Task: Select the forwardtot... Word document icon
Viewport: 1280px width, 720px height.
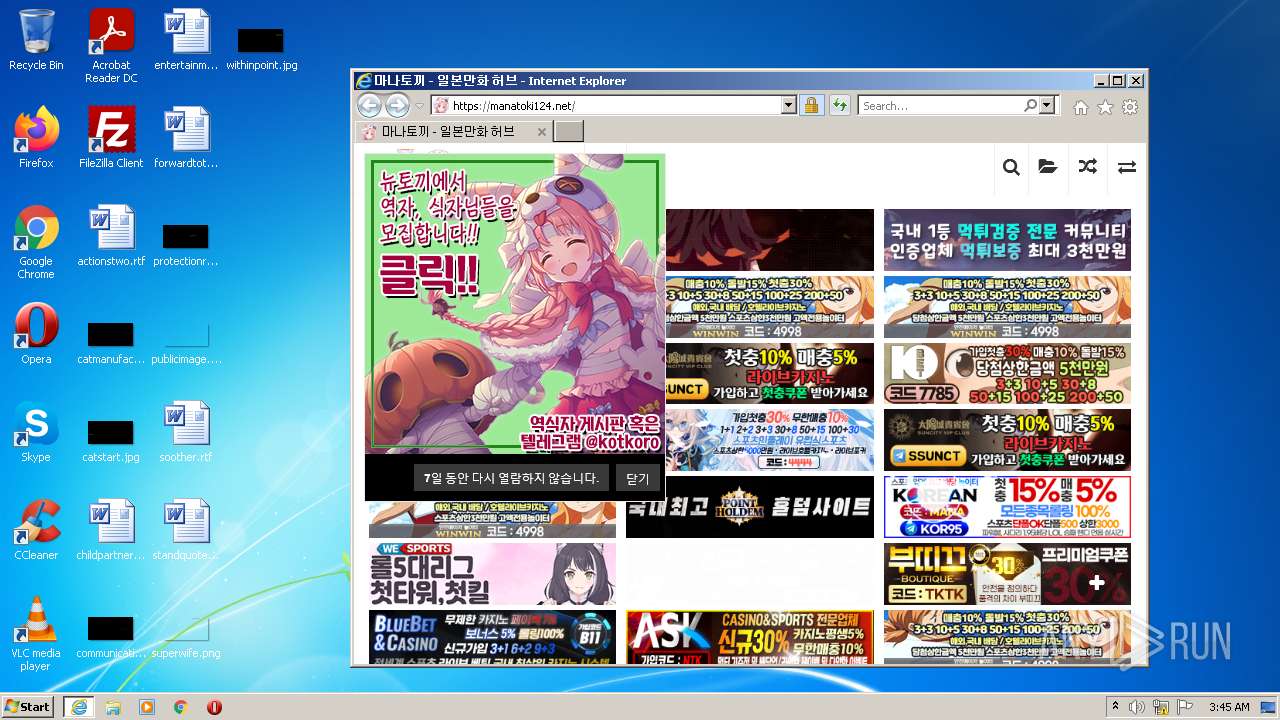Action: [x=186, y=138]
